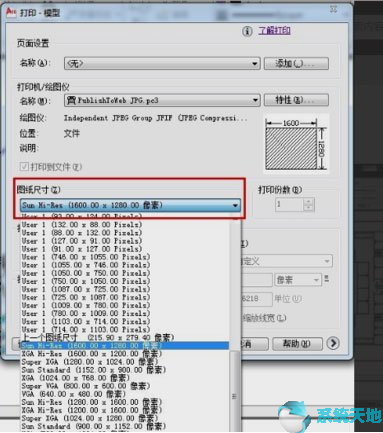Select XGA Hi-Res (1200.00 x 1600.00 像素)
This screenshot has width=383, height=433.
125,410
